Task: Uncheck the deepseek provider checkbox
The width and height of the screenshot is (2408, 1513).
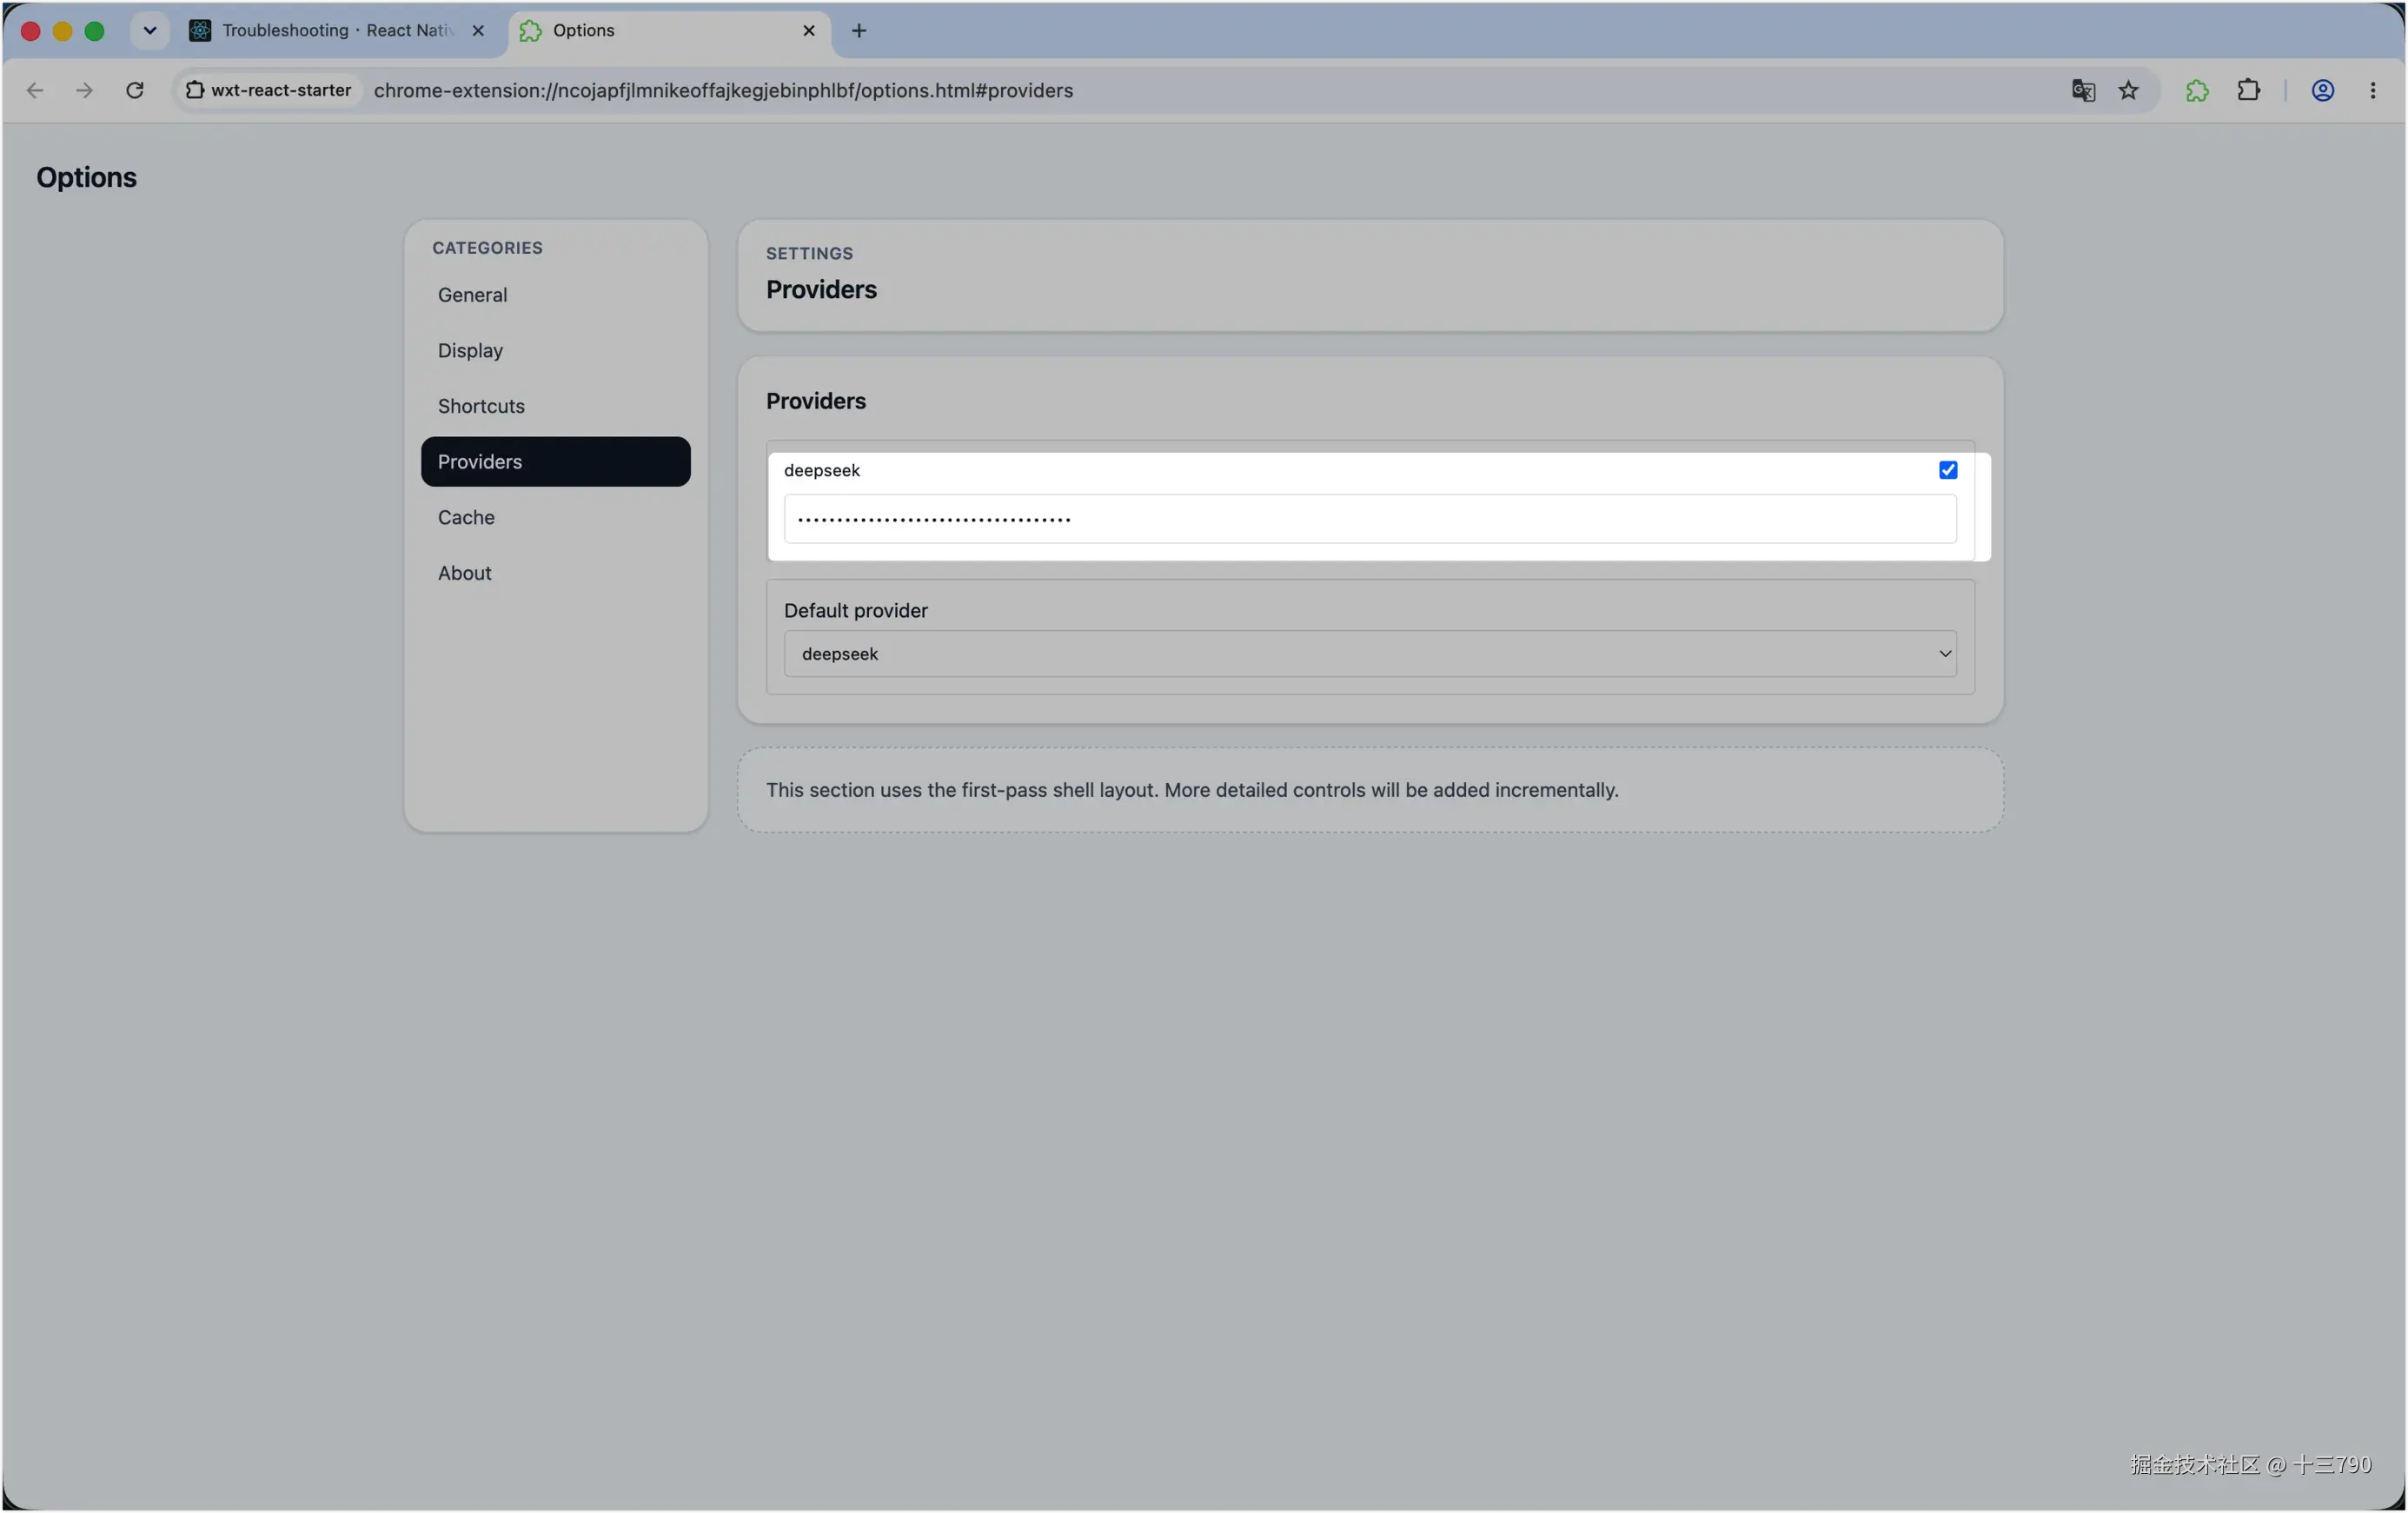Action: 1947,470
